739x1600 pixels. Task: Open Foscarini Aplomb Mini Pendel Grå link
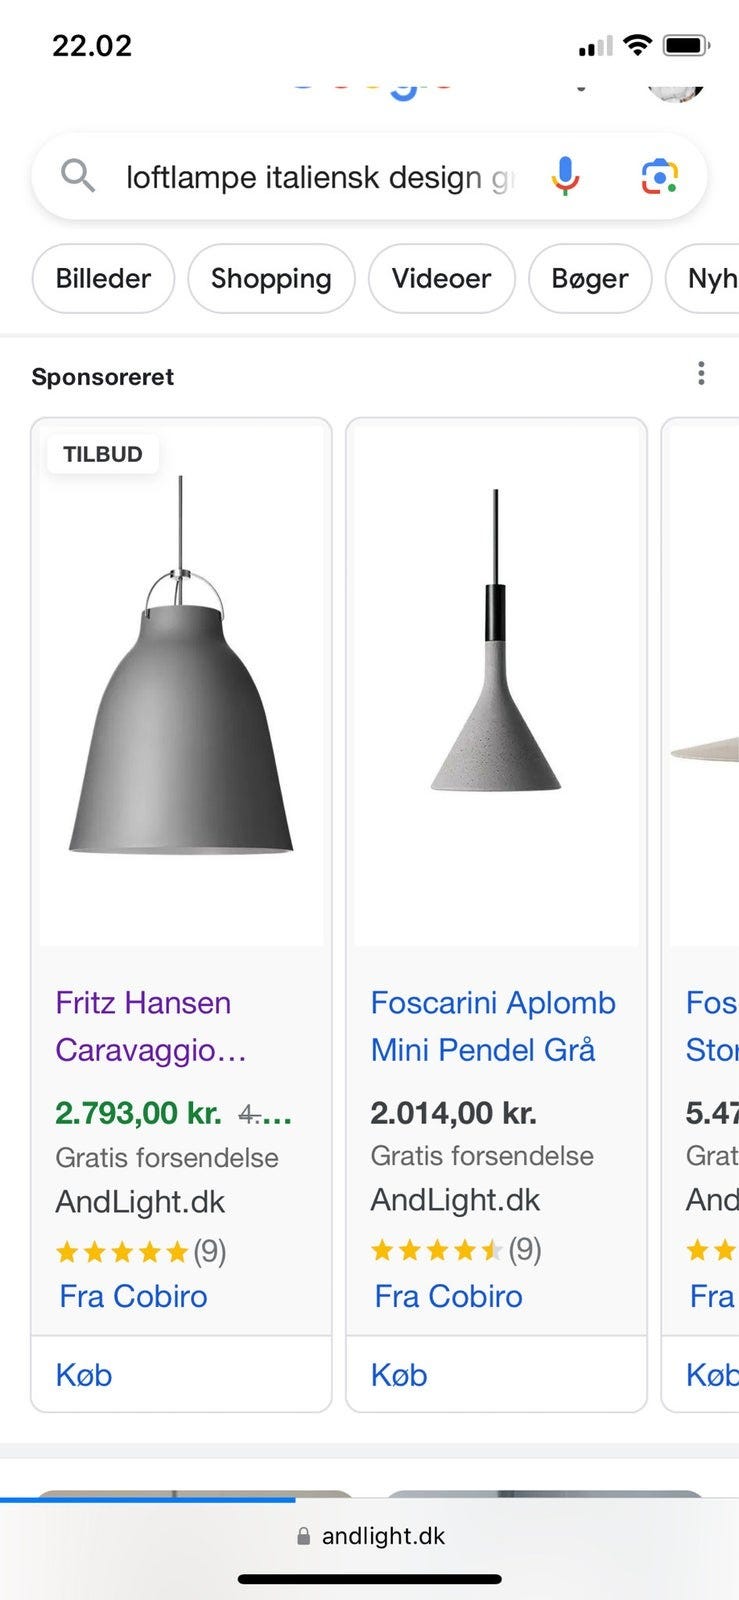point(493,1026)
